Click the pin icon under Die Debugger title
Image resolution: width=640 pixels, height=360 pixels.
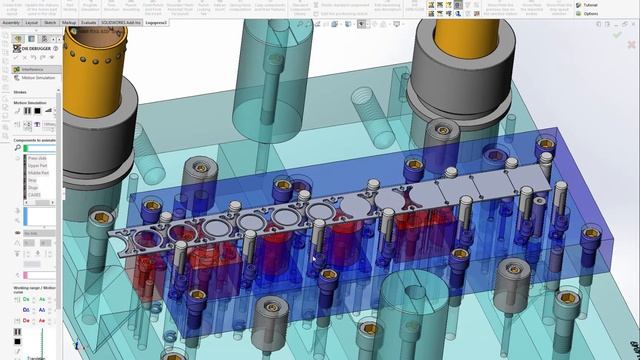[x=52, y=58]
